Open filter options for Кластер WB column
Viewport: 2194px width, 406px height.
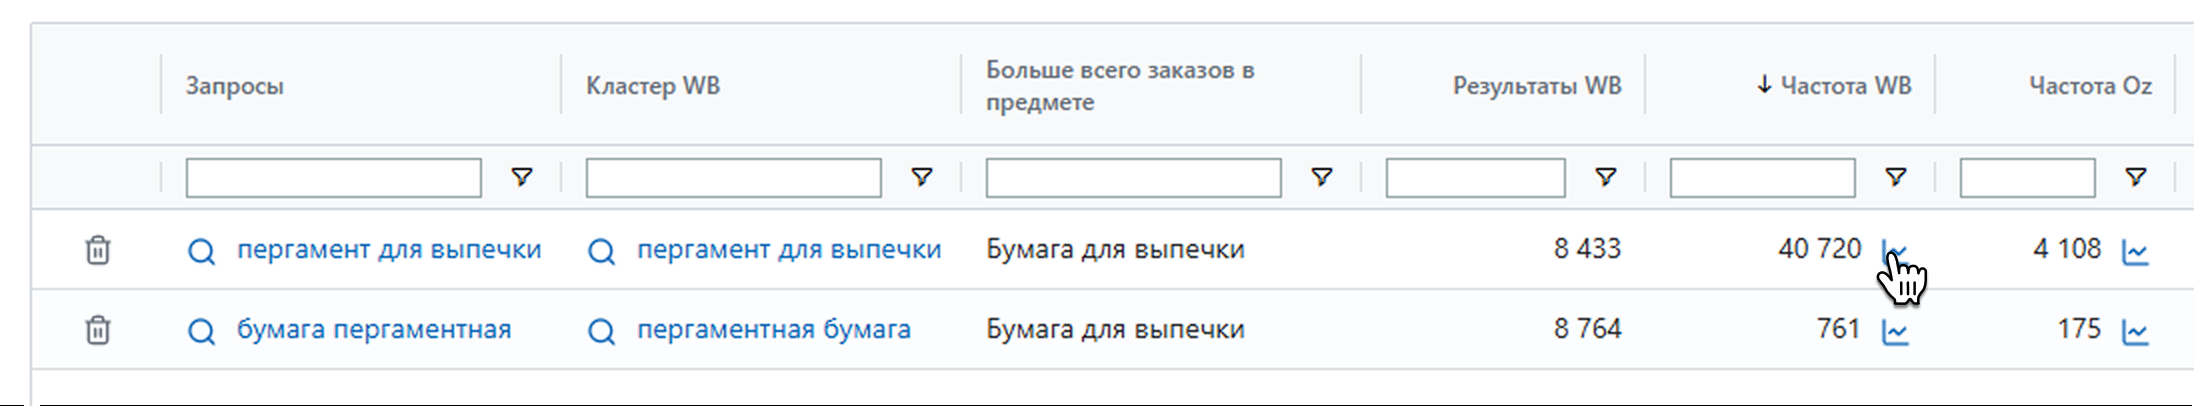(x=922, y=177)
